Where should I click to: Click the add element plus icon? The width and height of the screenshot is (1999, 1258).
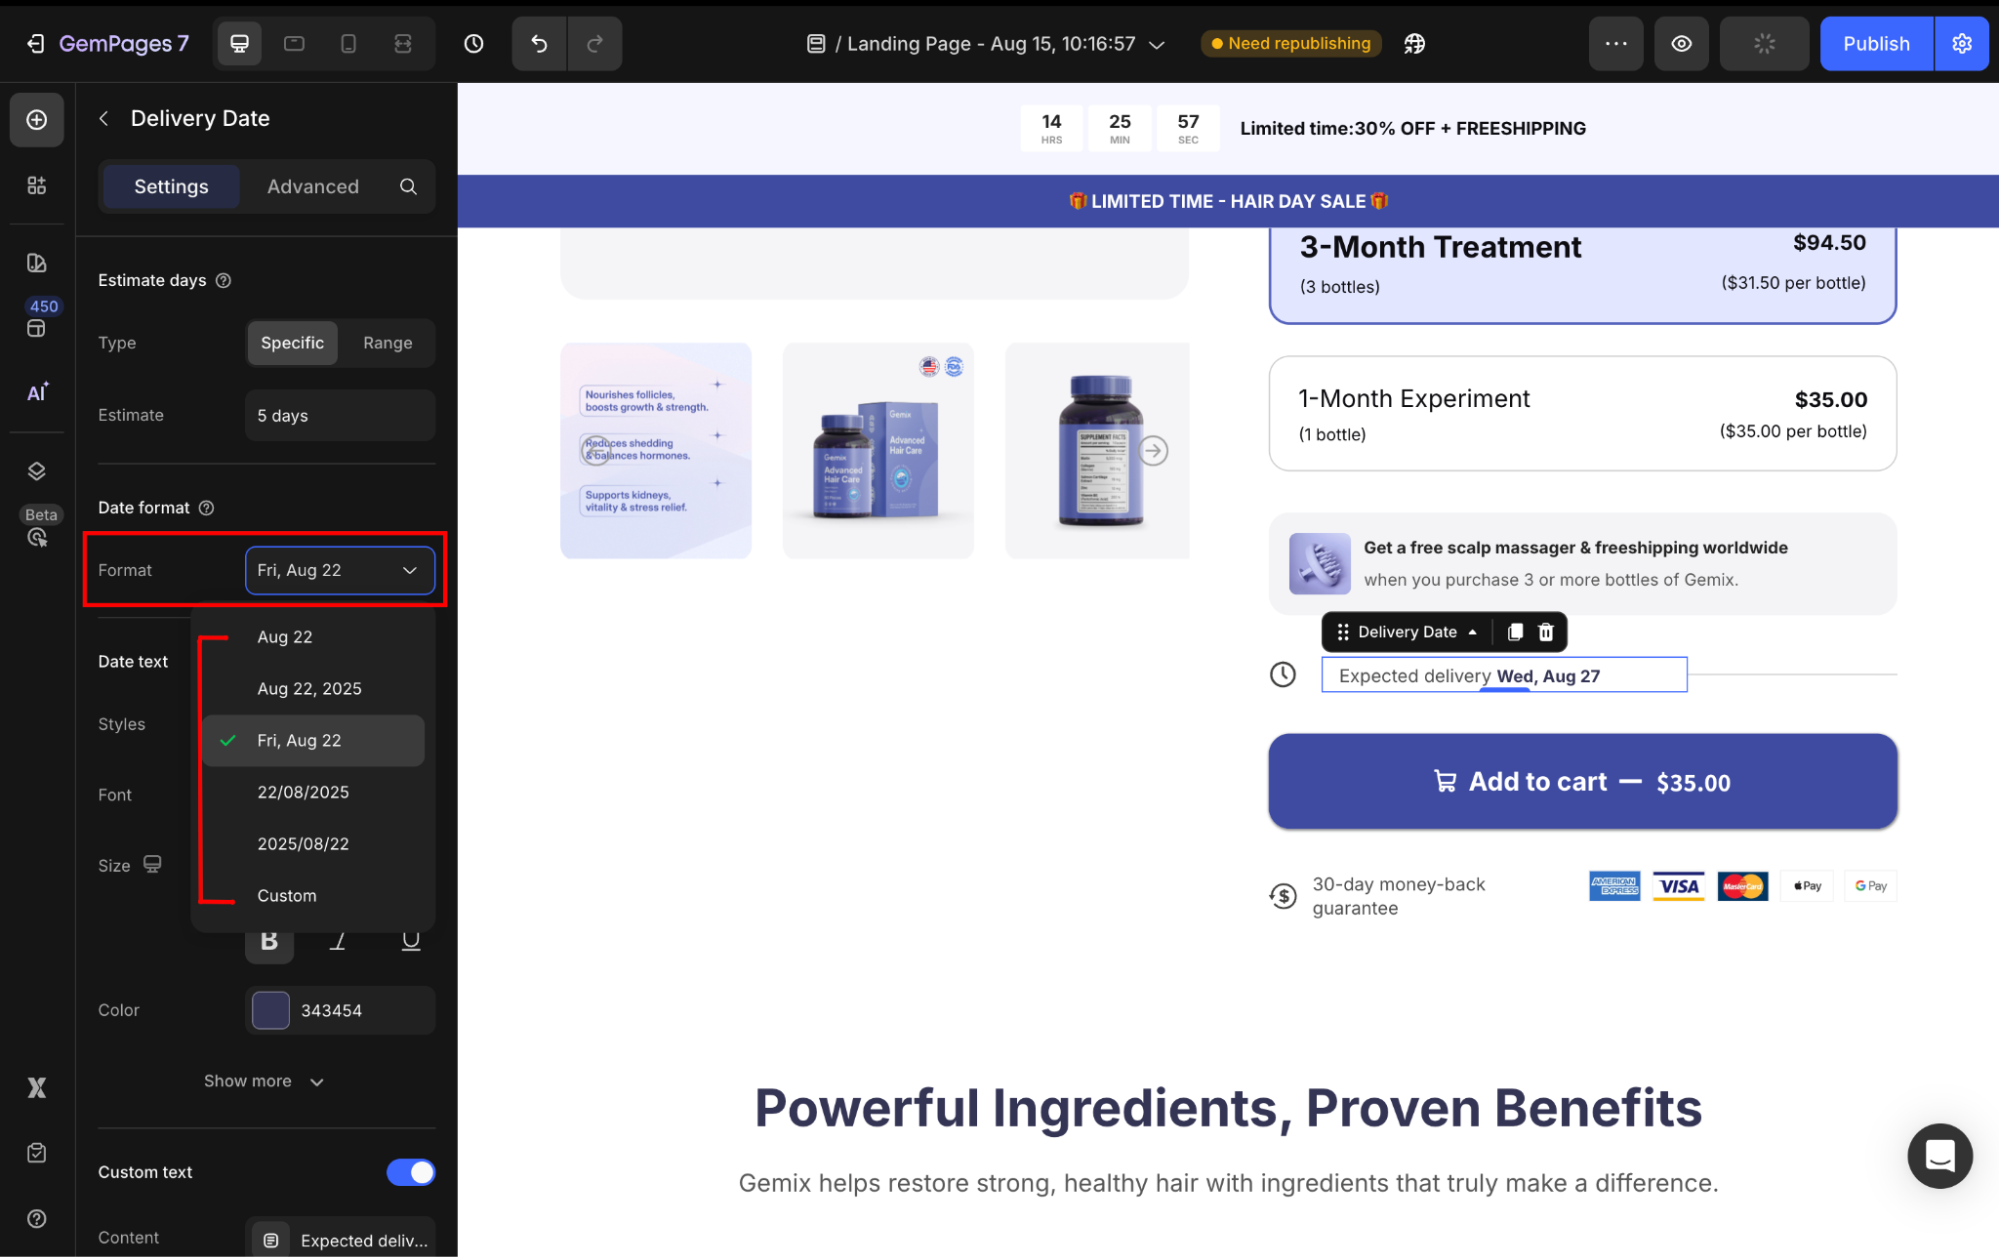click(x=37, y=120)
